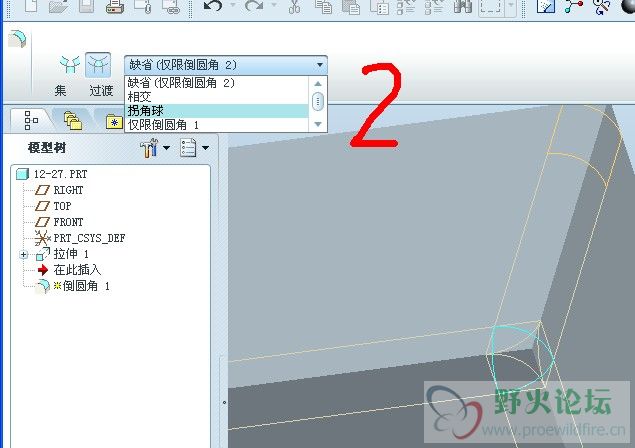Image resolution: width=635 pixels, height=448 pixels.
Task: Choose 仅限倒圆角 1 transition option
Action: coord(217,125)
